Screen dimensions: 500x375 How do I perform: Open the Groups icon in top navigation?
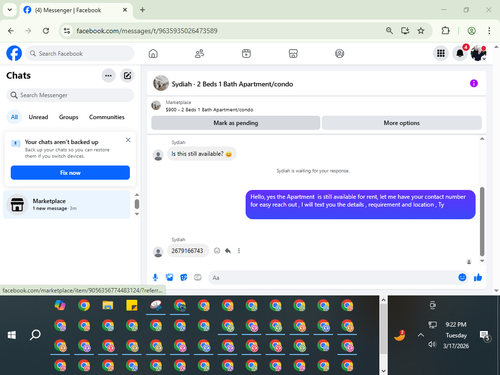(339, 53)
